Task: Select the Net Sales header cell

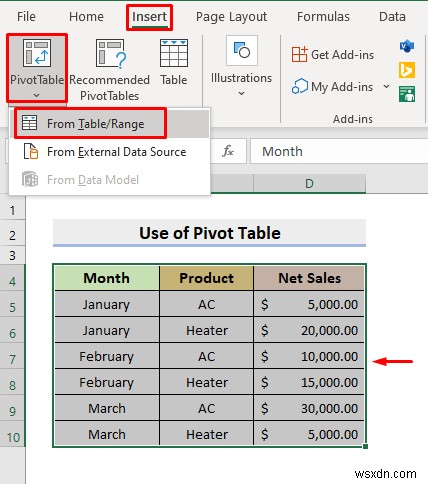Action: point(309,278)
